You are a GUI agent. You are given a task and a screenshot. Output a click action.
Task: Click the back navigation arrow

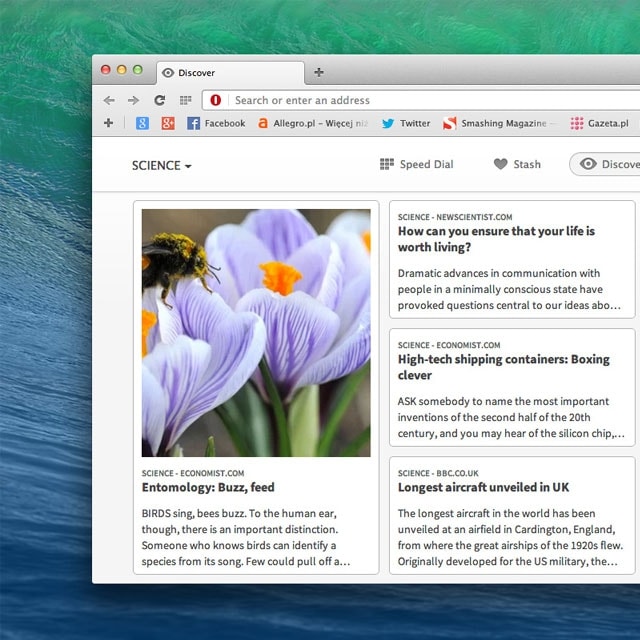point(109,100)
